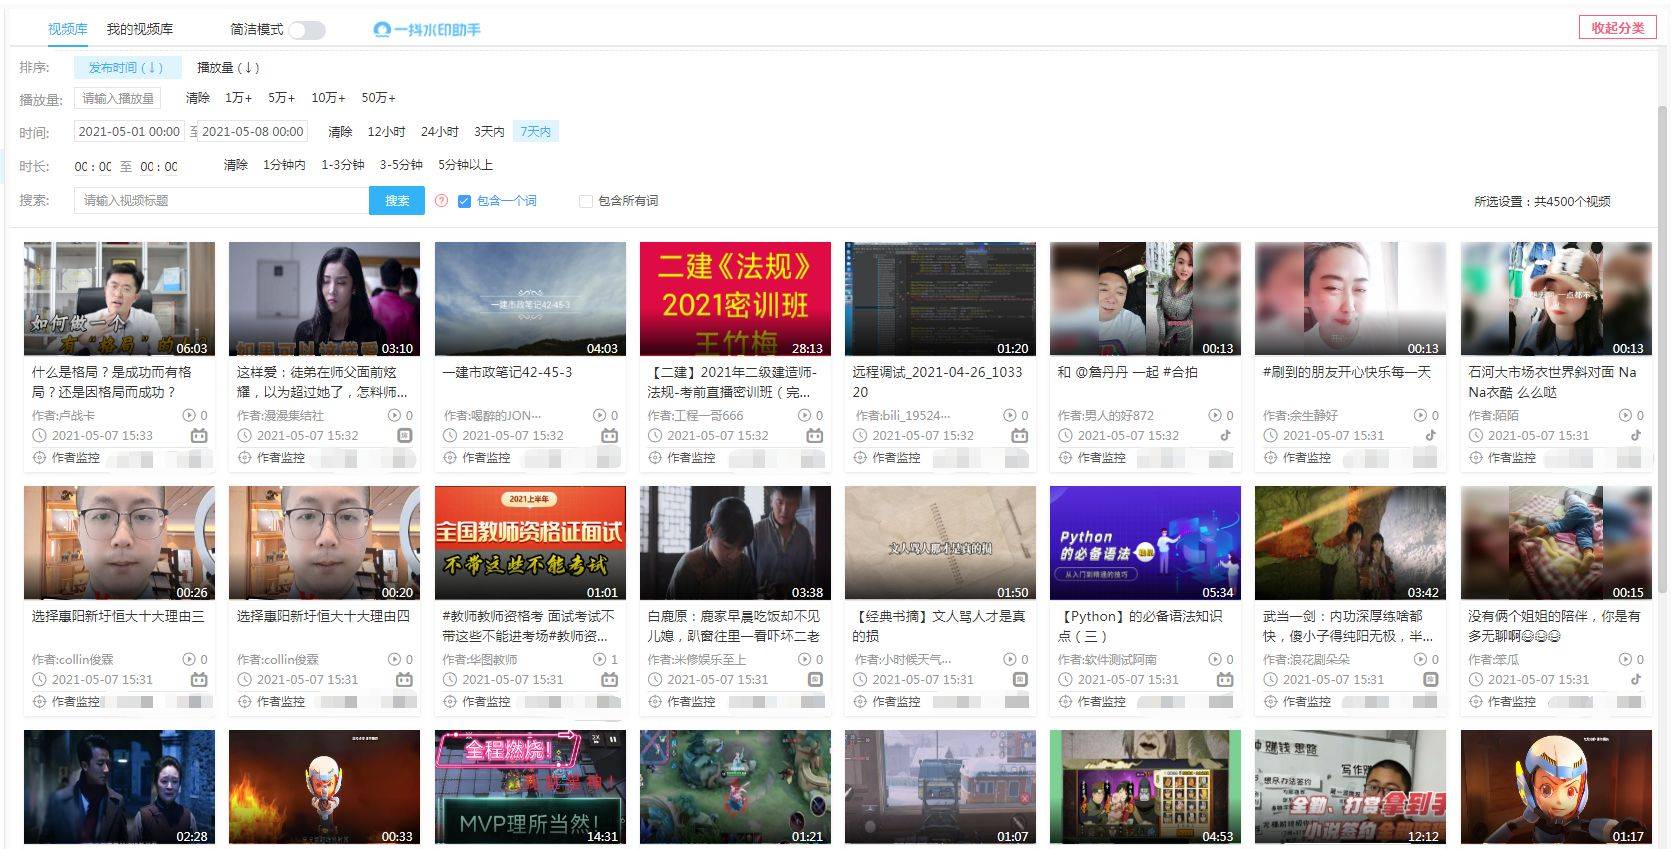Click Bilibili icon on 【二建】2021年二级建造师 card

(x=815, y=436)
